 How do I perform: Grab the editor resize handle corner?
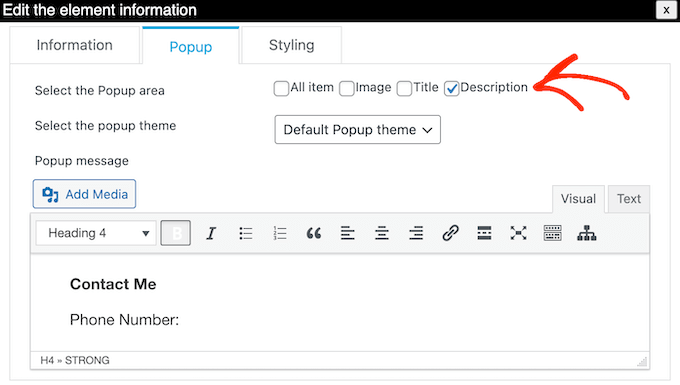[642, 361]
